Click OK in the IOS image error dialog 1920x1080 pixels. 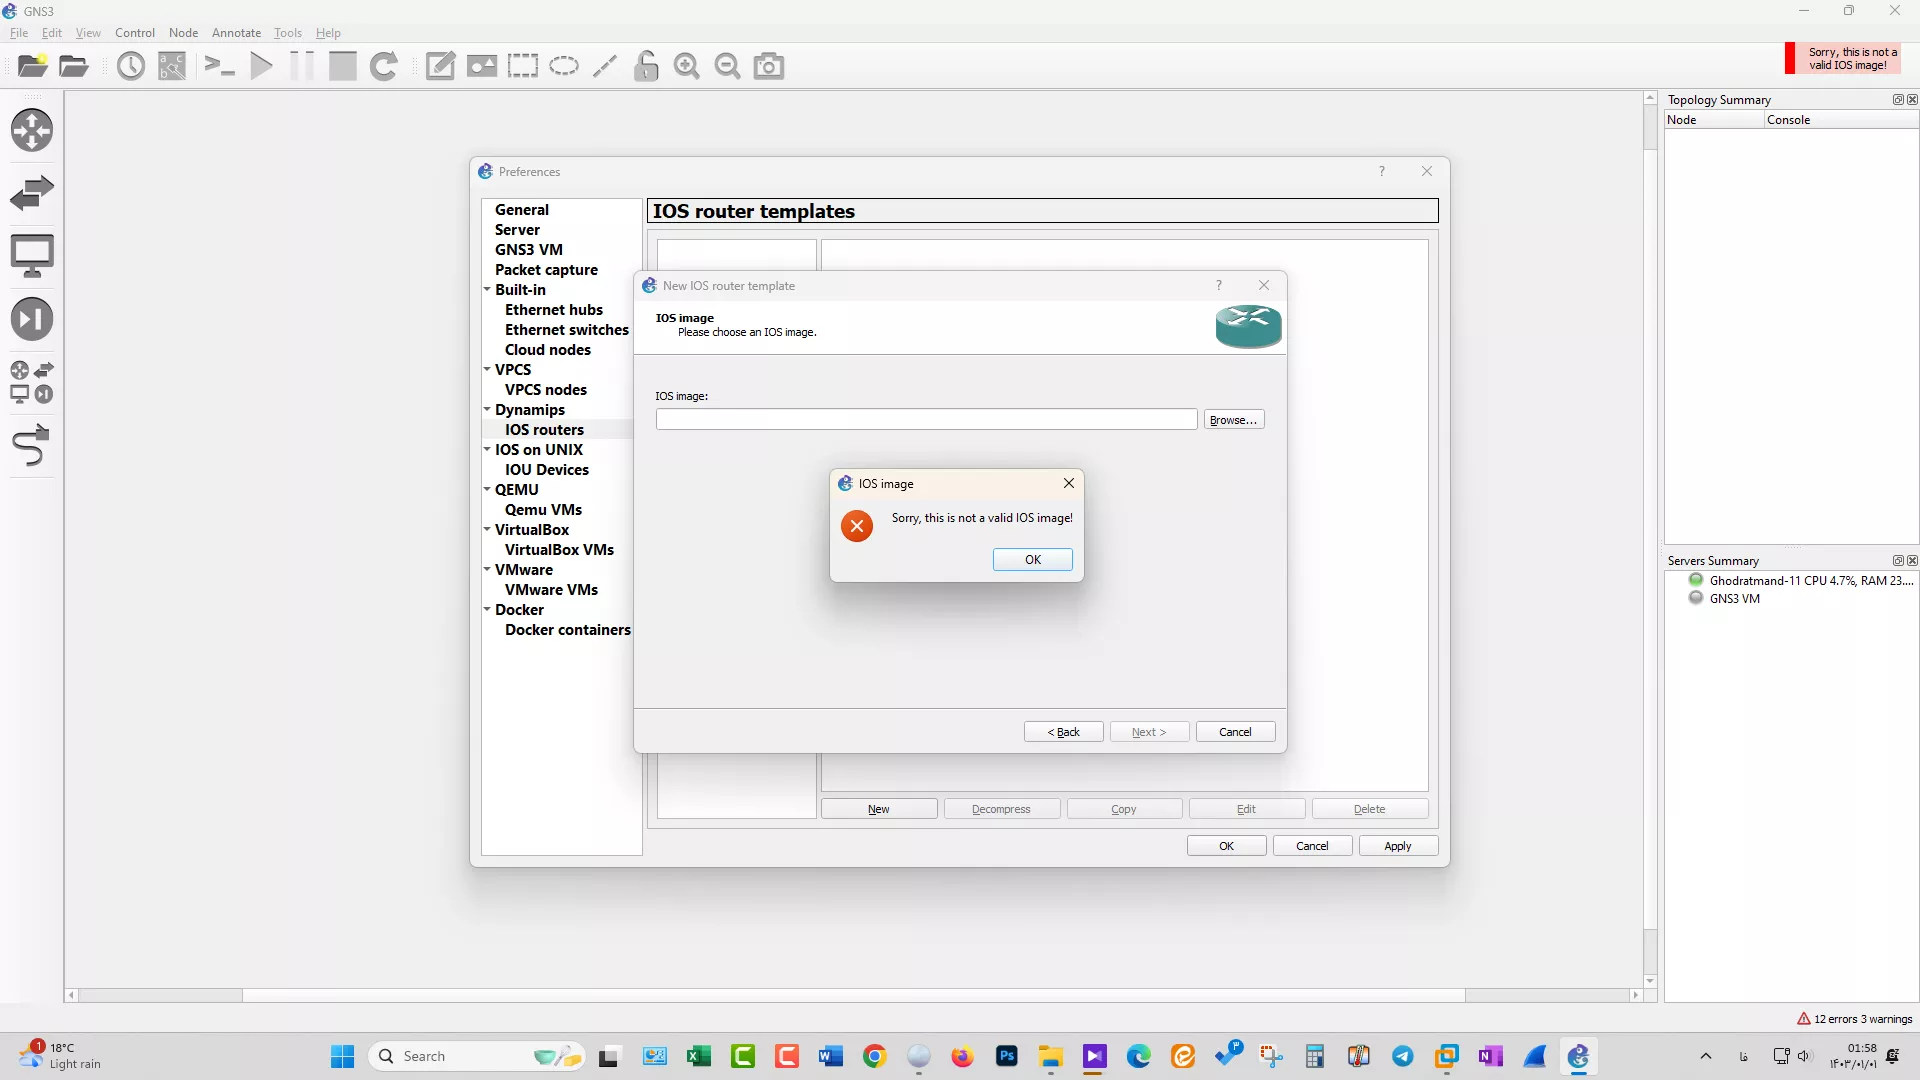[1033, 560]
